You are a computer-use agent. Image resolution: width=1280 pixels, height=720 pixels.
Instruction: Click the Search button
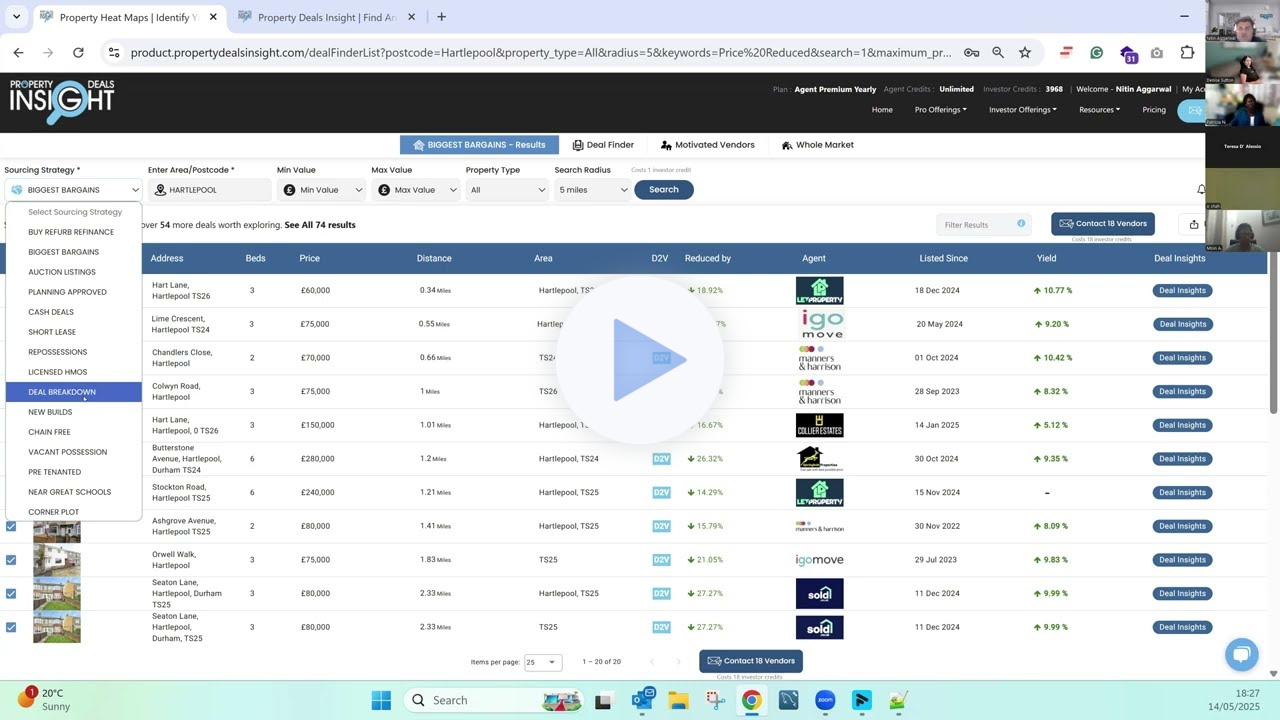click(663, 190)
